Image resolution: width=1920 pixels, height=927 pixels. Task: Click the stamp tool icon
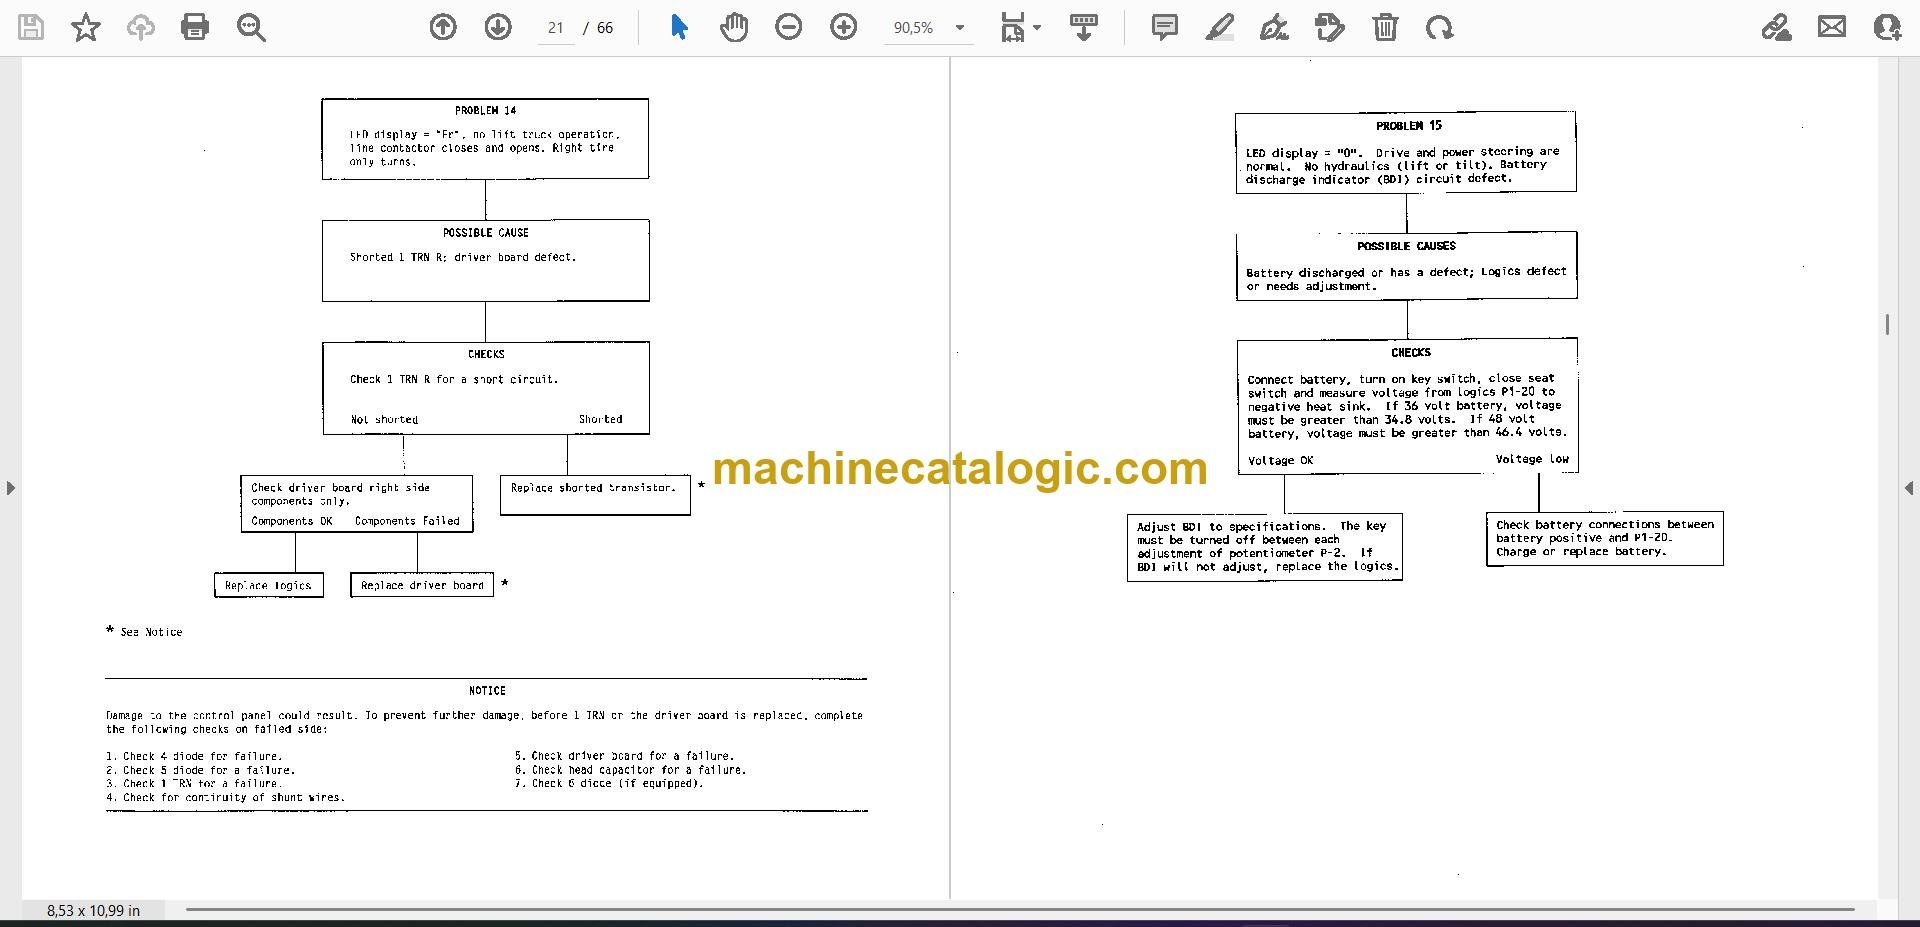click(1329, 27)
